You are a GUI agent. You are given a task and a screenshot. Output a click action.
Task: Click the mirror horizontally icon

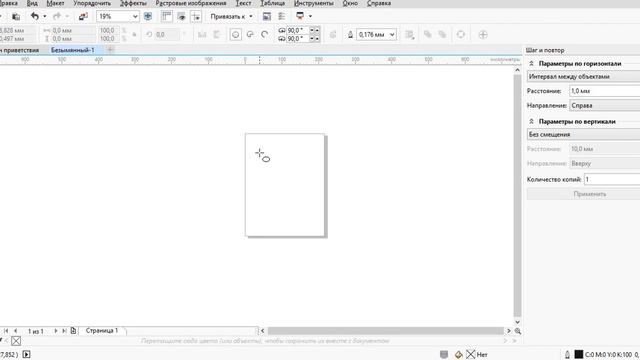point(202,35)
